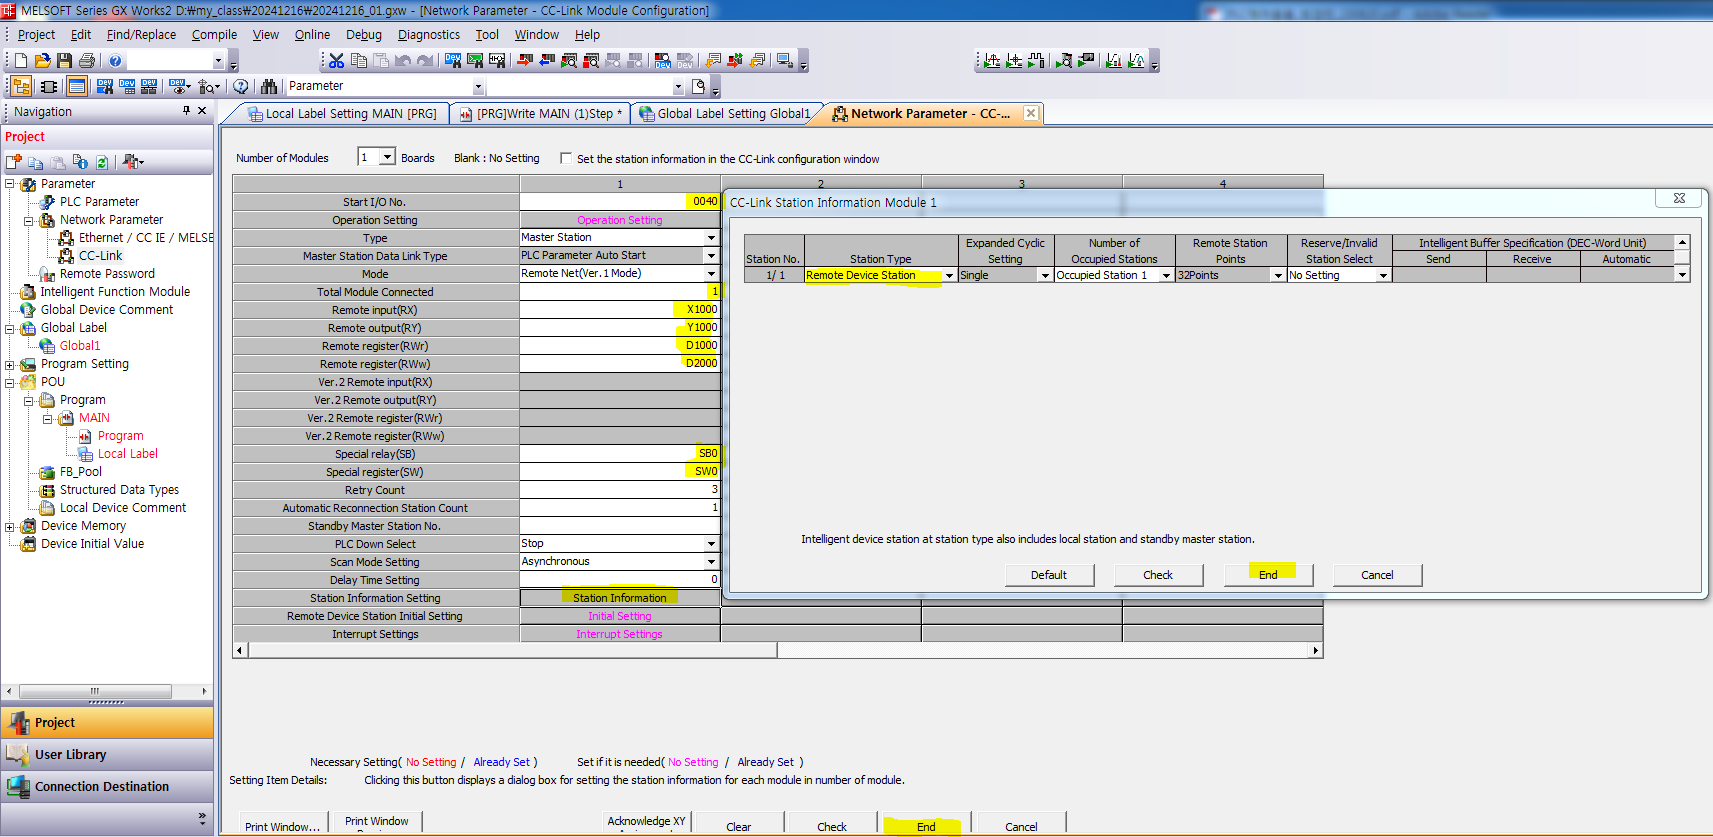This screenshot has width=1713, height=837.
Task: Open User Library pane
Action: 106,755
